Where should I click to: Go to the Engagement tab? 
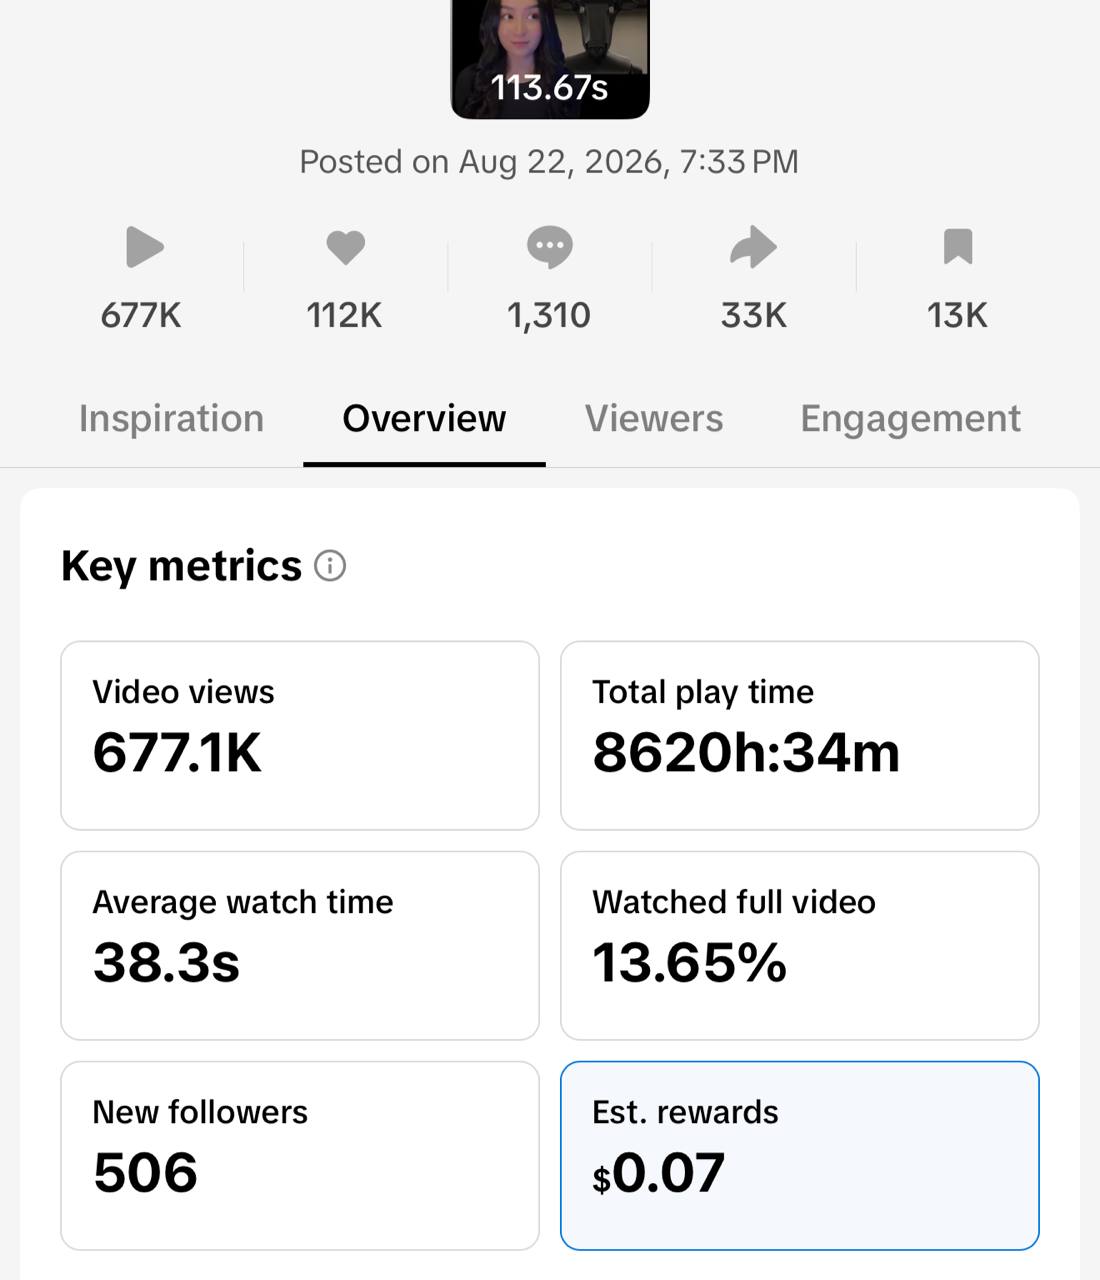910,418
